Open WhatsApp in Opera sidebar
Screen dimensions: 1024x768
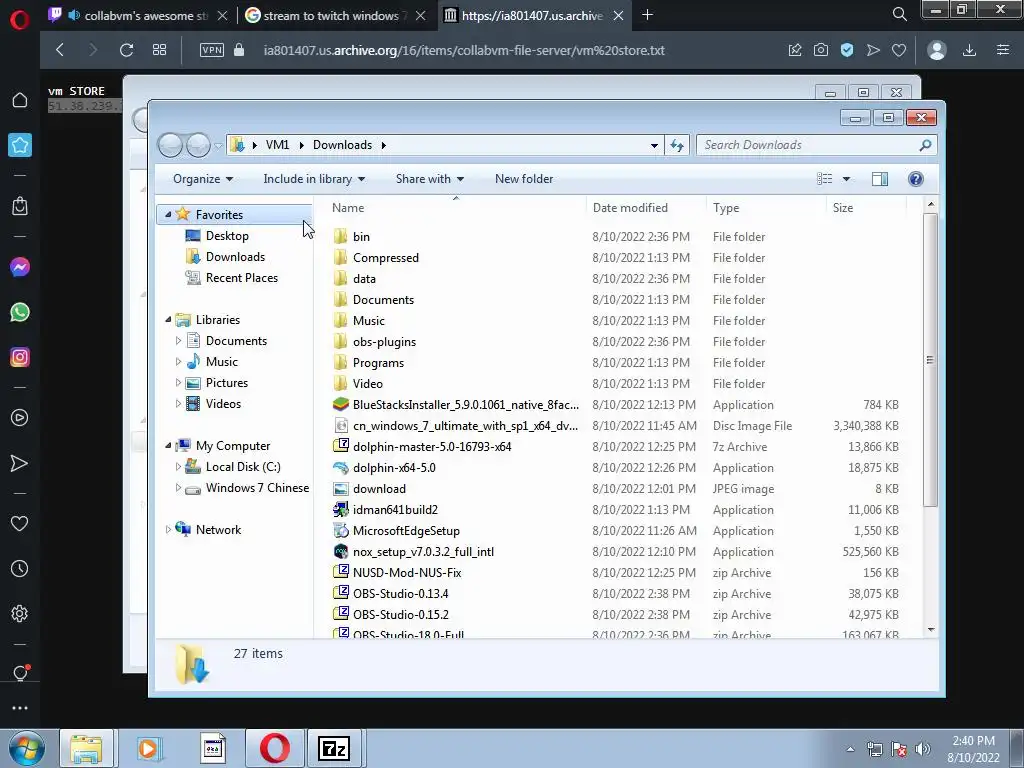click(20, 312)
